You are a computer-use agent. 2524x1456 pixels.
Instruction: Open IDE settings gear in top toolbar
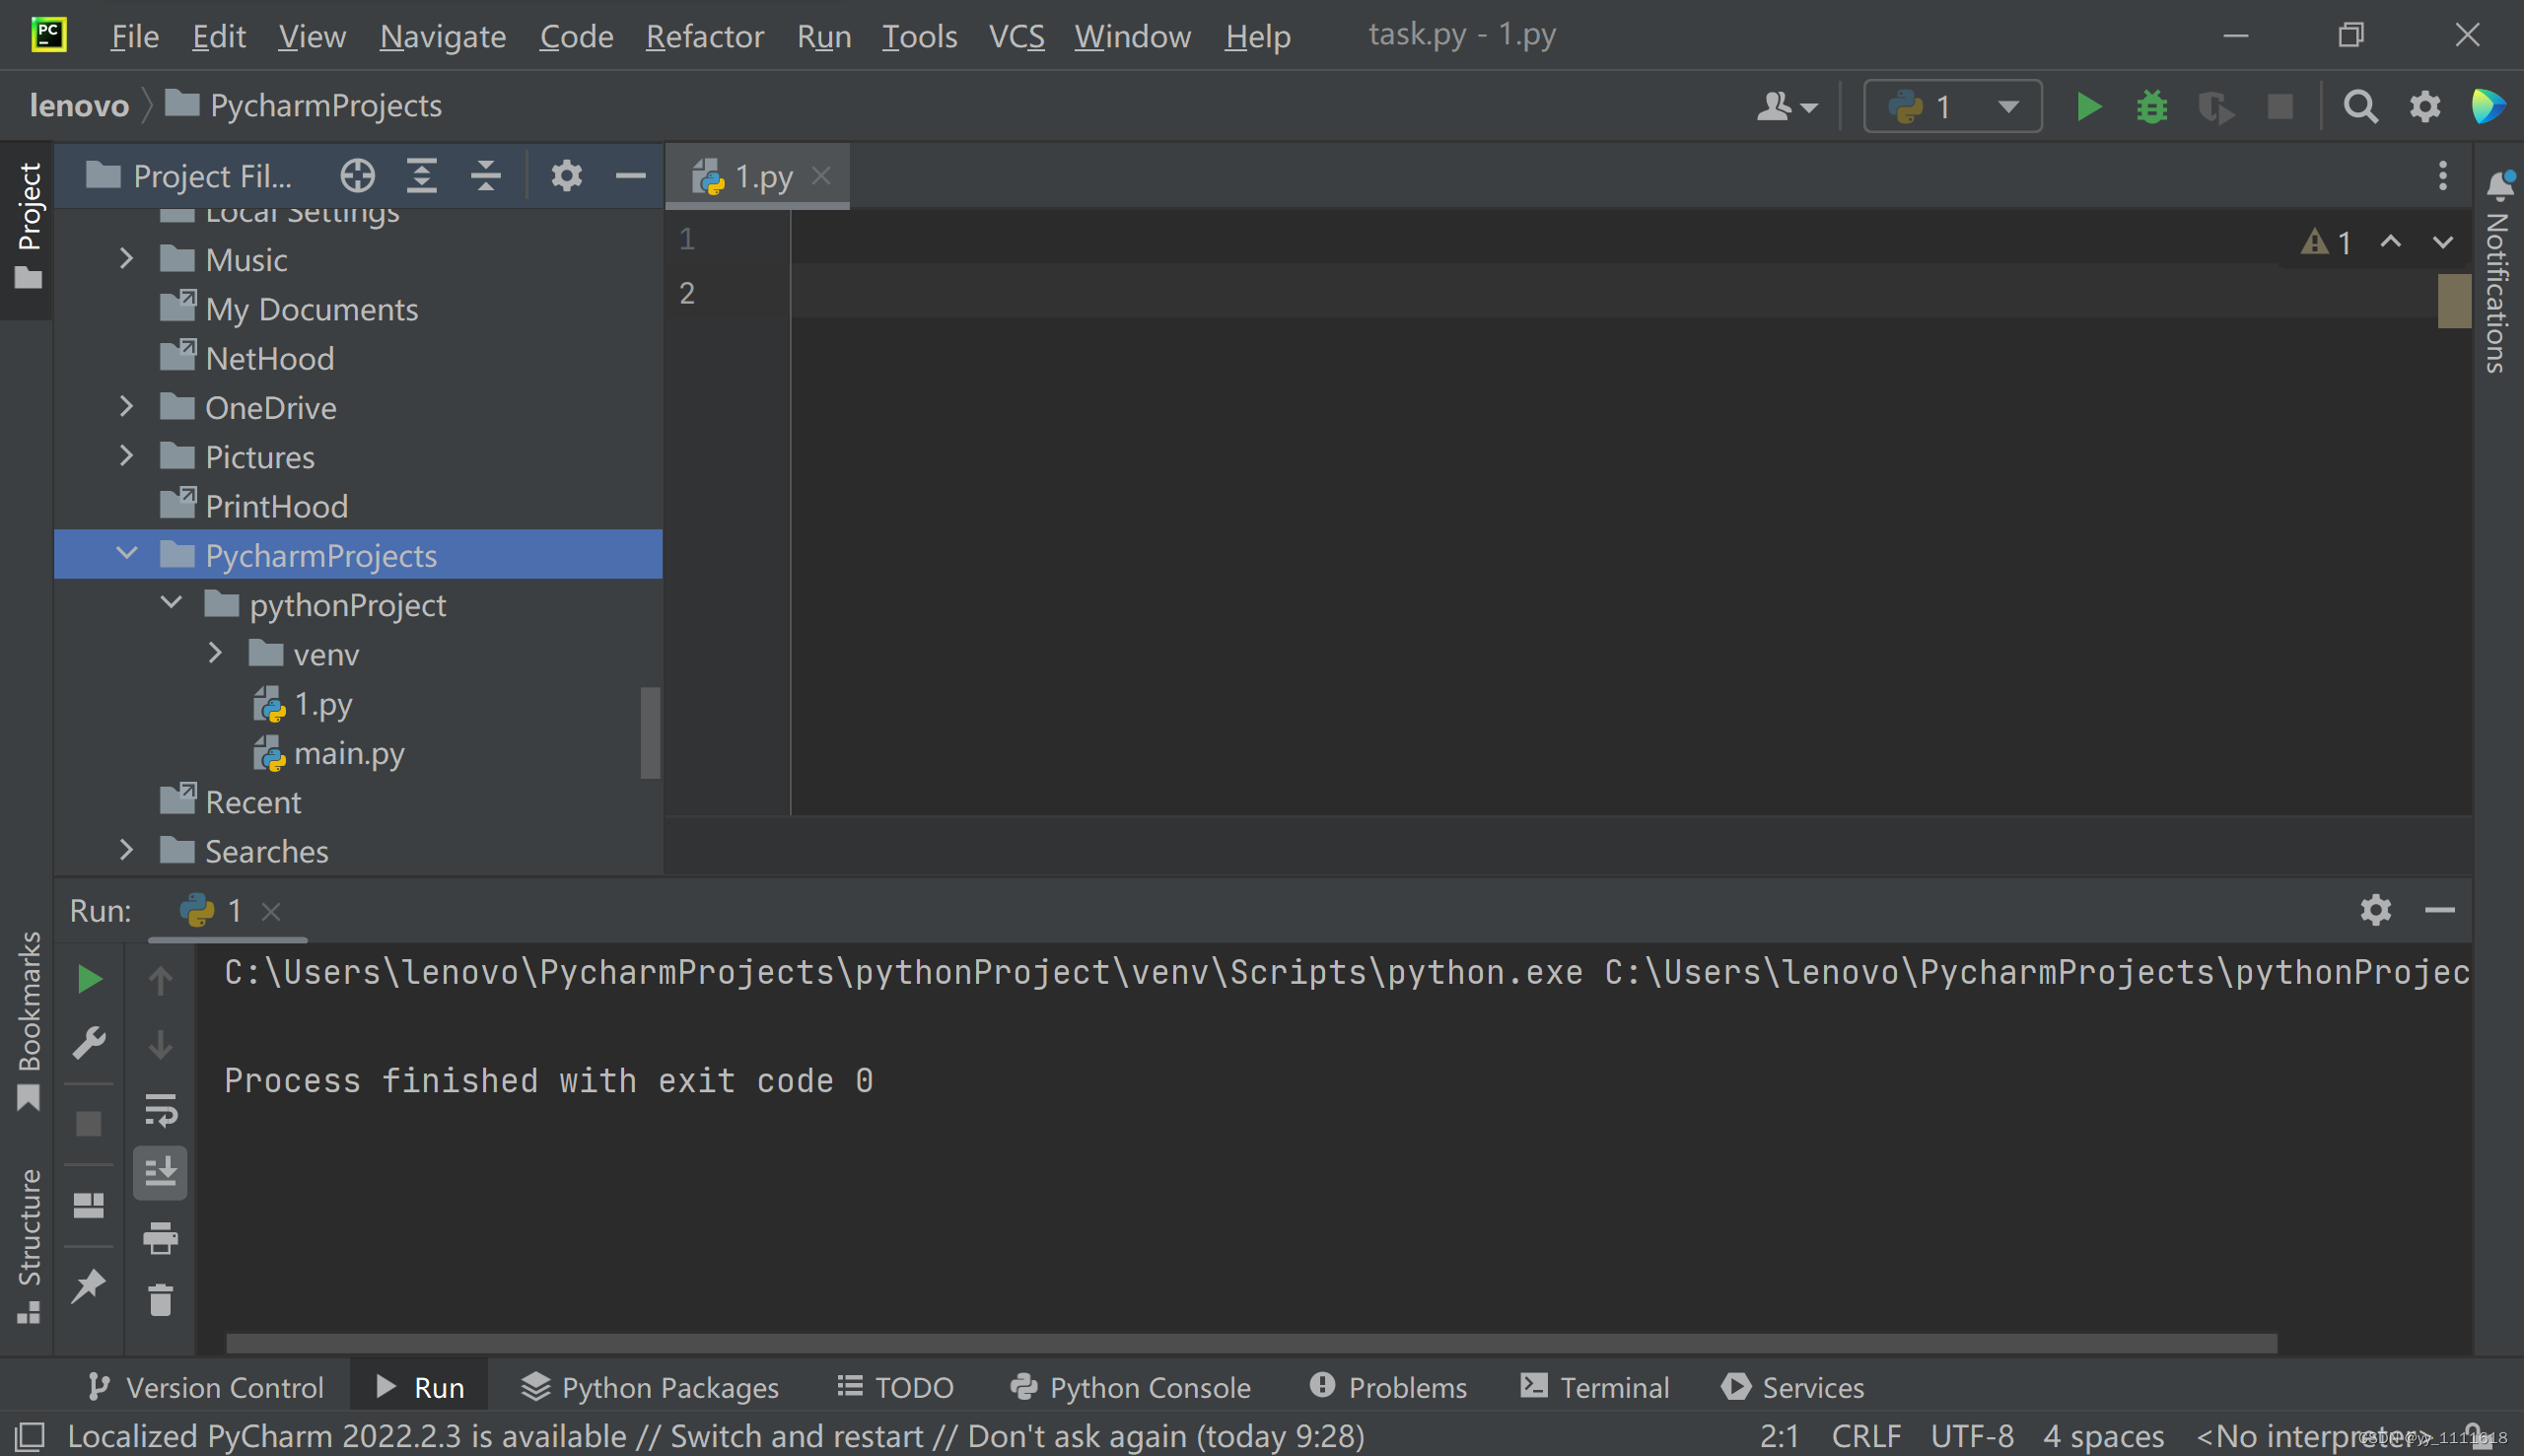[2424, 106]
